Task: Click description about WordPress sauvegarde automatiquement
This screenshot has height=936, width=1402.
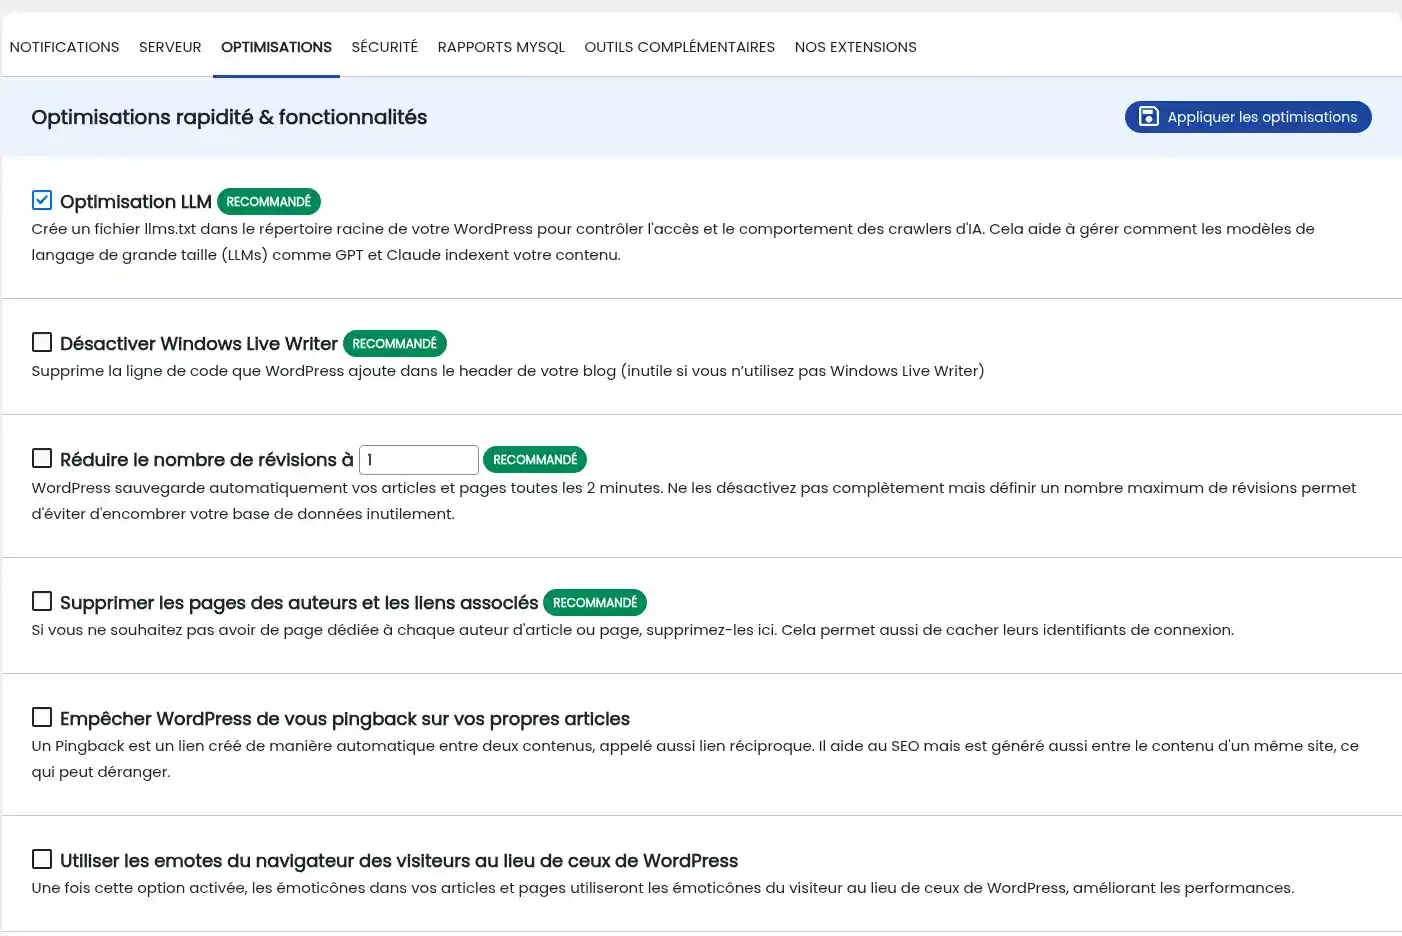Action: pyautogui.click(x=694, y=501)
